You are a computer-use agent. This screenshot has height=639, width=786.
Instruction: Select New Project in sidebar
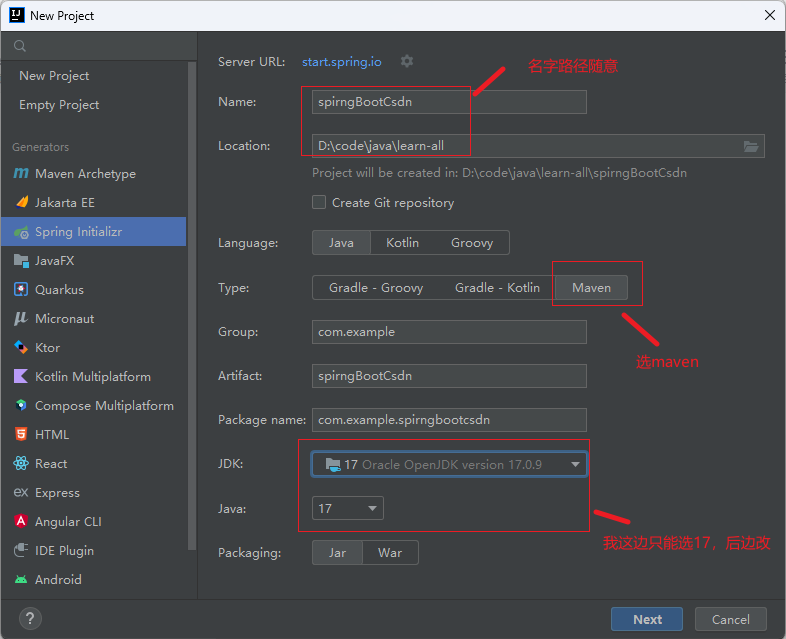point(54,76)
